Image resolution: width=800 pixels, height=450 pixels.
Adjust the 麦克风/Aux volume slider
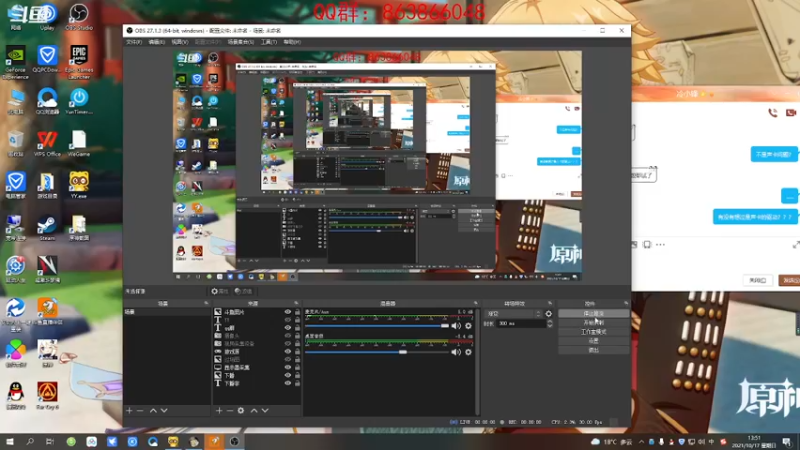point(377,326)
